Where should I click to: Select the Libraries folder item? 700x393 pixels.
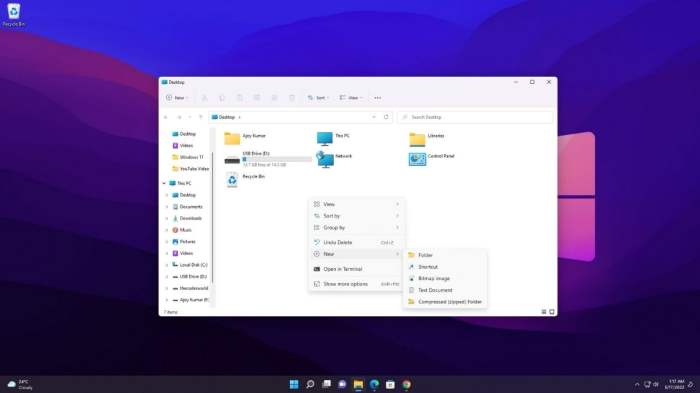pyautogui.click(x=427, y=139)
